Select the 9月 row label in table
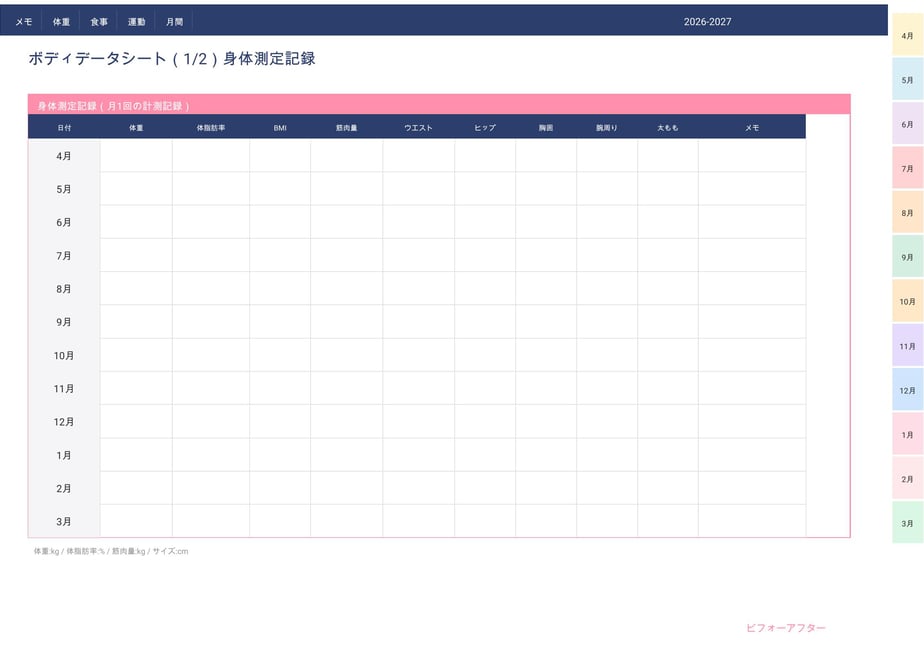Screen dimensions: 924x660 pyautogui.click(x=64, y=322)
